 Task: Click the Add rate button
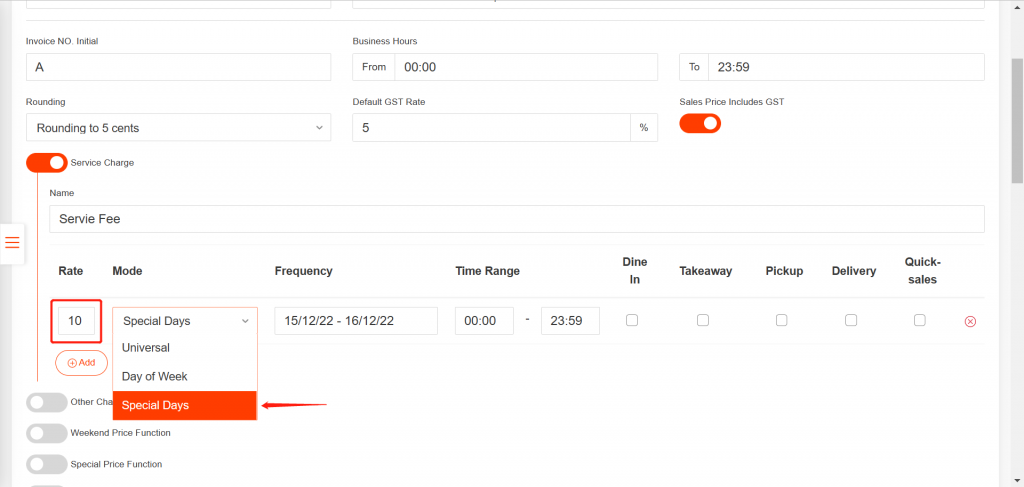(81, 362)
